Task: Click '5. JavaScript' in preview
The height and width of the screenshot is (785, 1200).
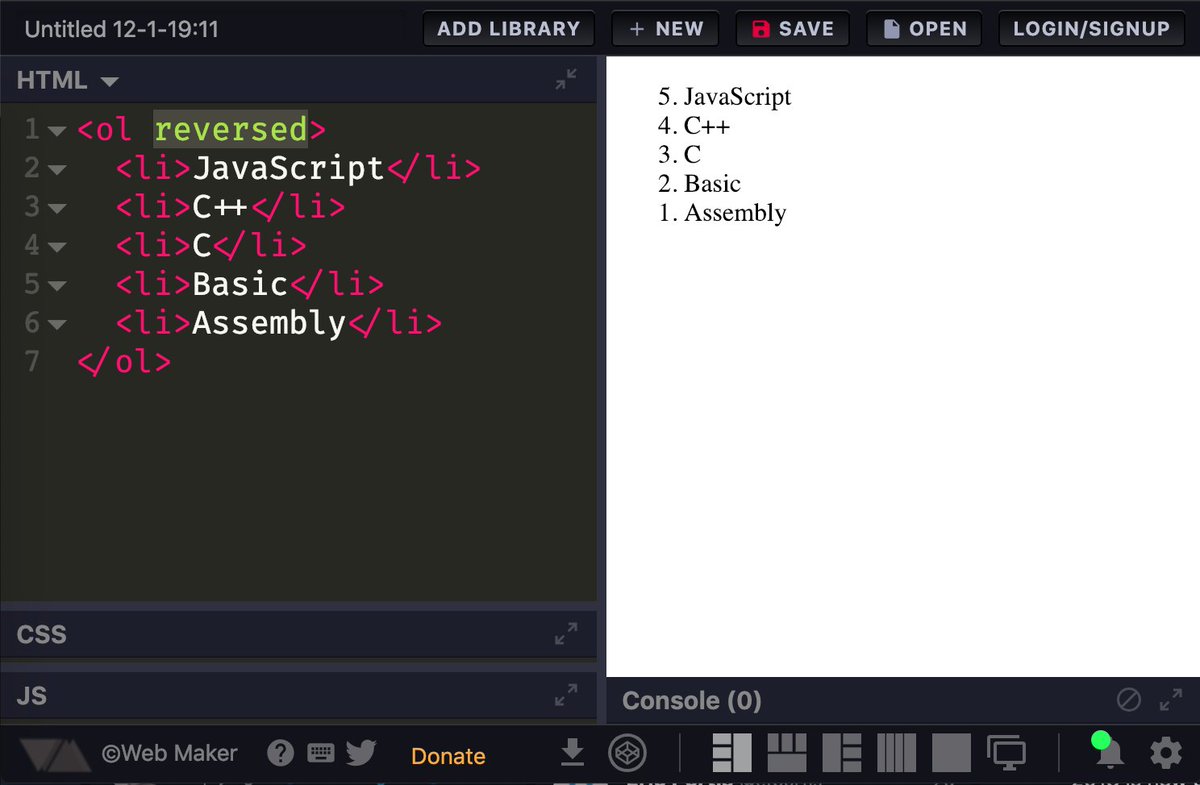Action: coord(725,97)
